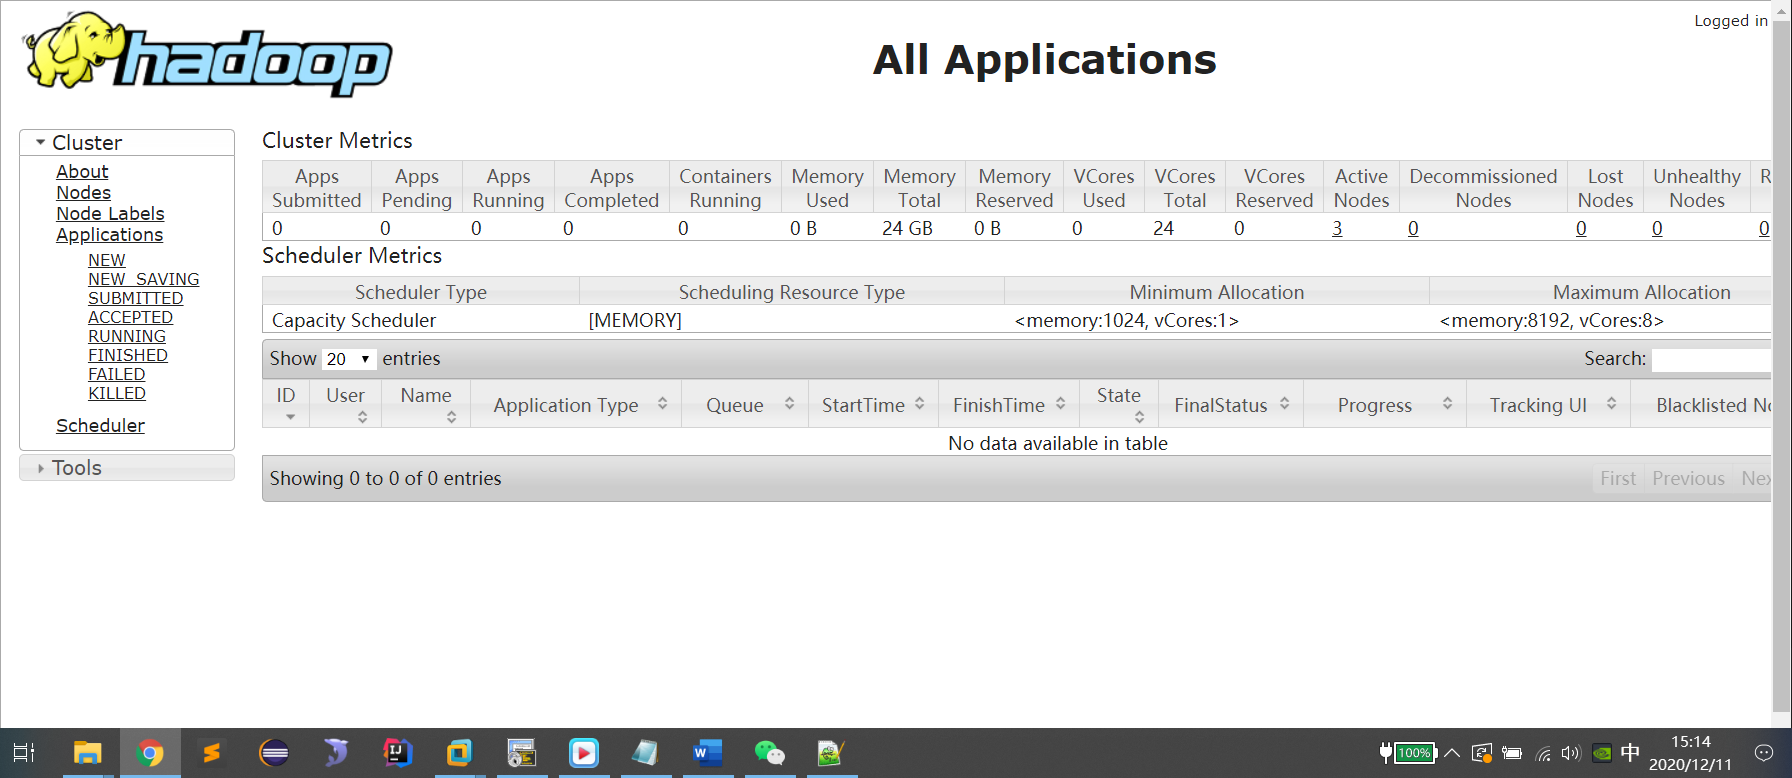Open the system battery power tray icon
This screenshot has height=778, width=1792.
(1512, 754)
